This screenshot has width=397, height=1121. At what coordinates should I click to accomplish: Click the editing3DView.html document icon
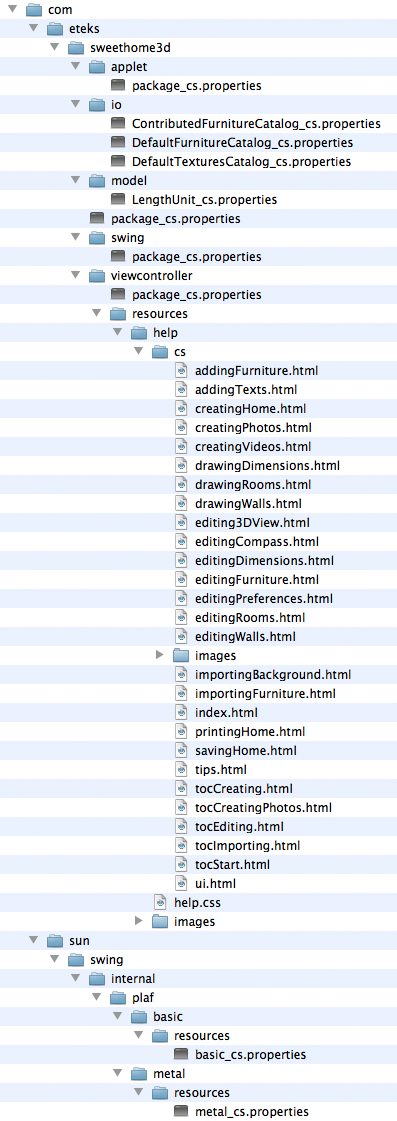coord(182,522)
